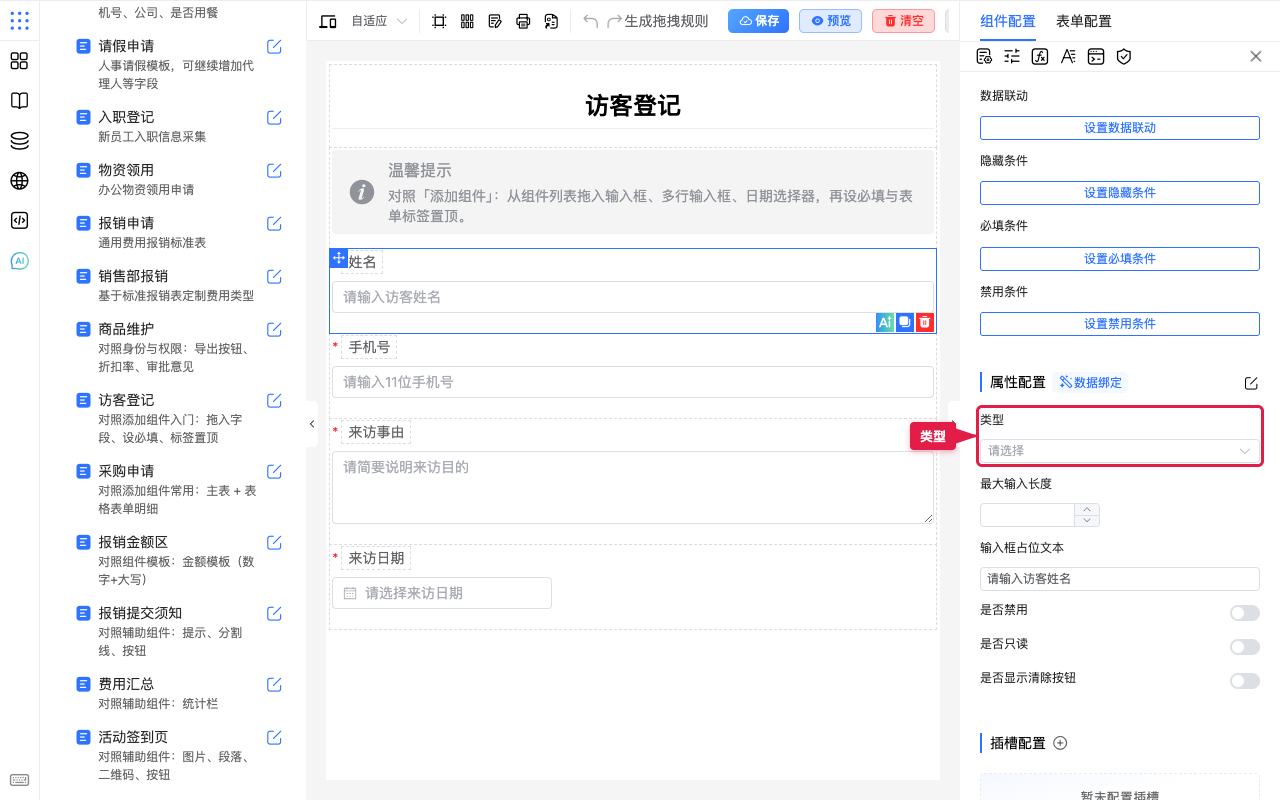Click the drag handle on 姓名 field
1280x800 pixels.
[338, 258]
